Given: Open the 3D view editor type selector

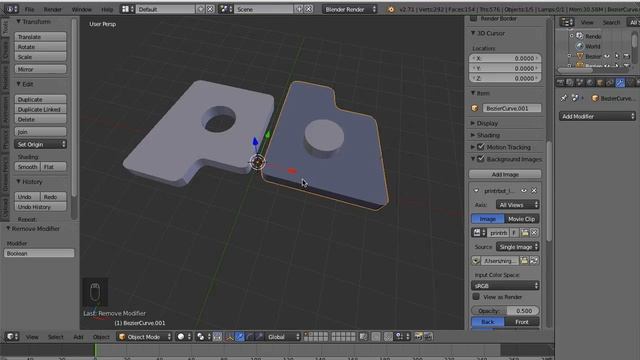Looking at the screenshot, I should pyautogui.click(x=12, y=337).
